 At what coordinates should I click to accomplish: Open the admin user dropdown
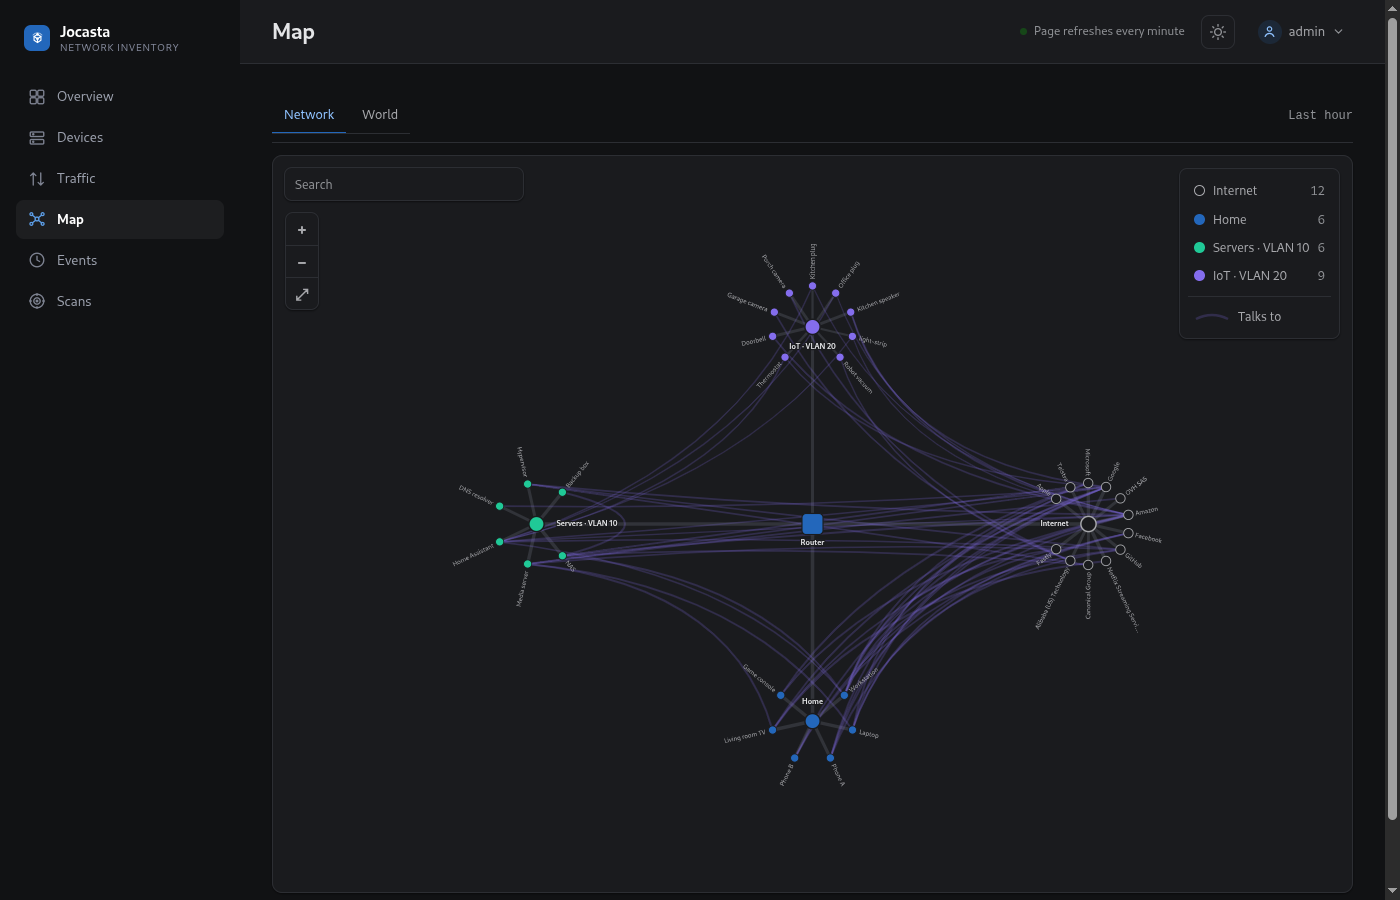1301,32
